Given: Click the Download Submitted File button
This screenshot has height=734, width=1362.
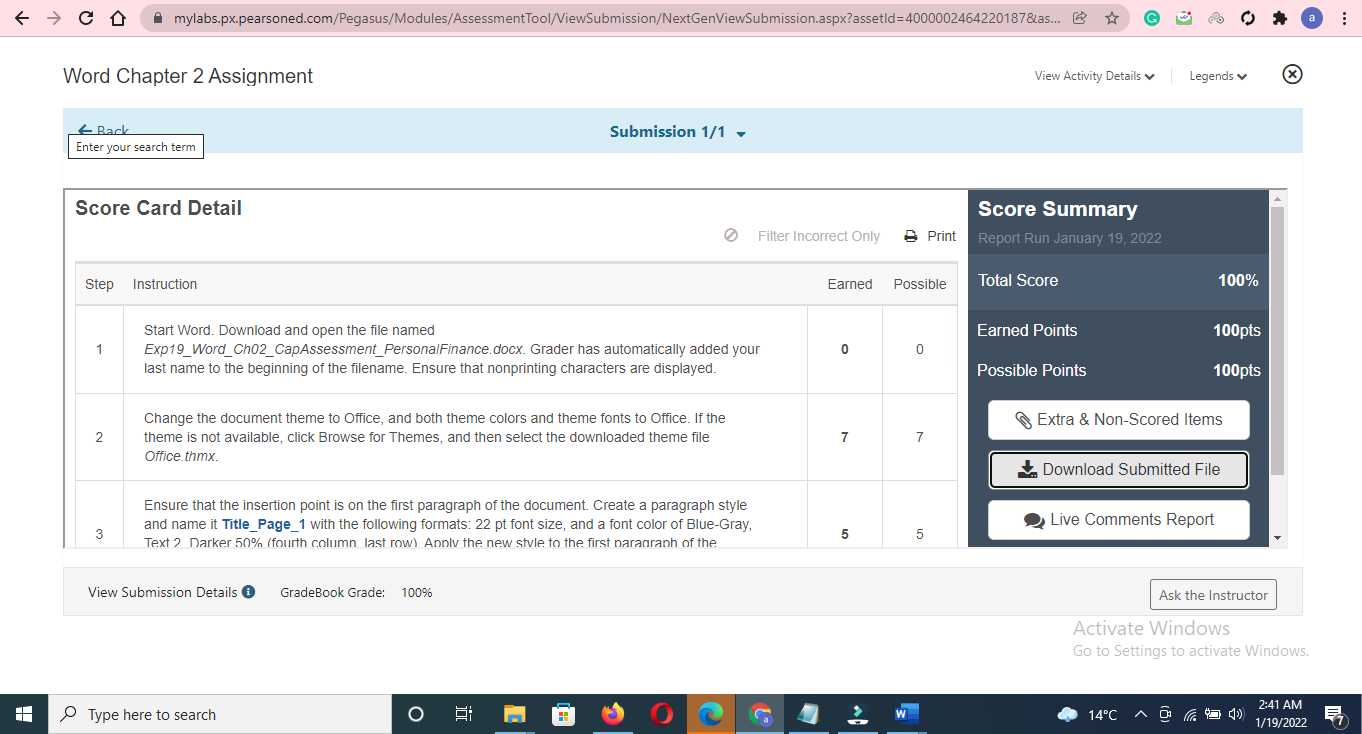Looking at the screenshot, I should click(x=1119, y=469).
